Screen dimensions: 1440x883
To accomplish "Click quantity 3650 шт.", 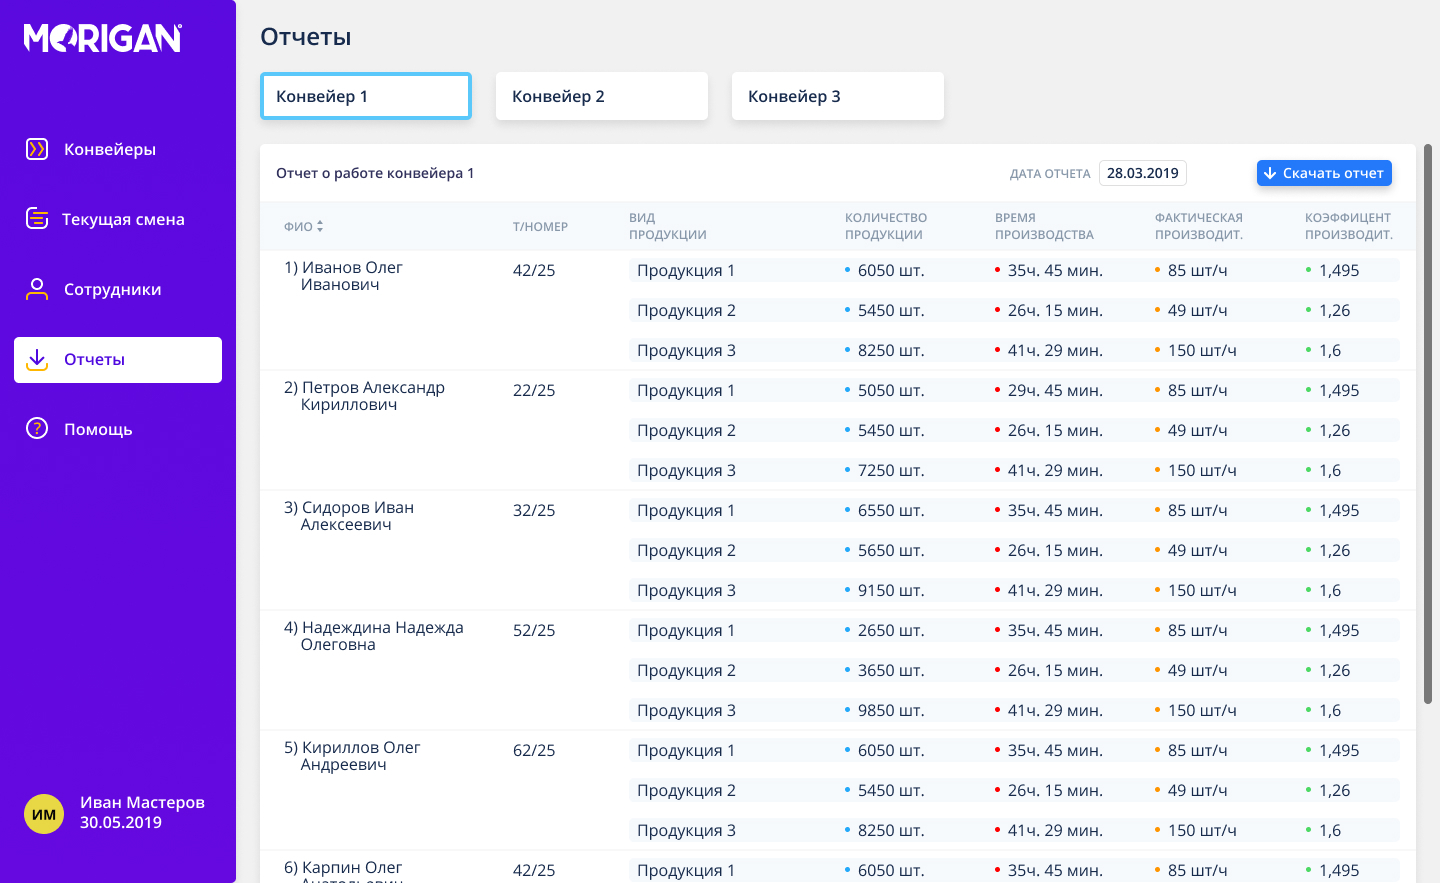I will tap(891, 670).
